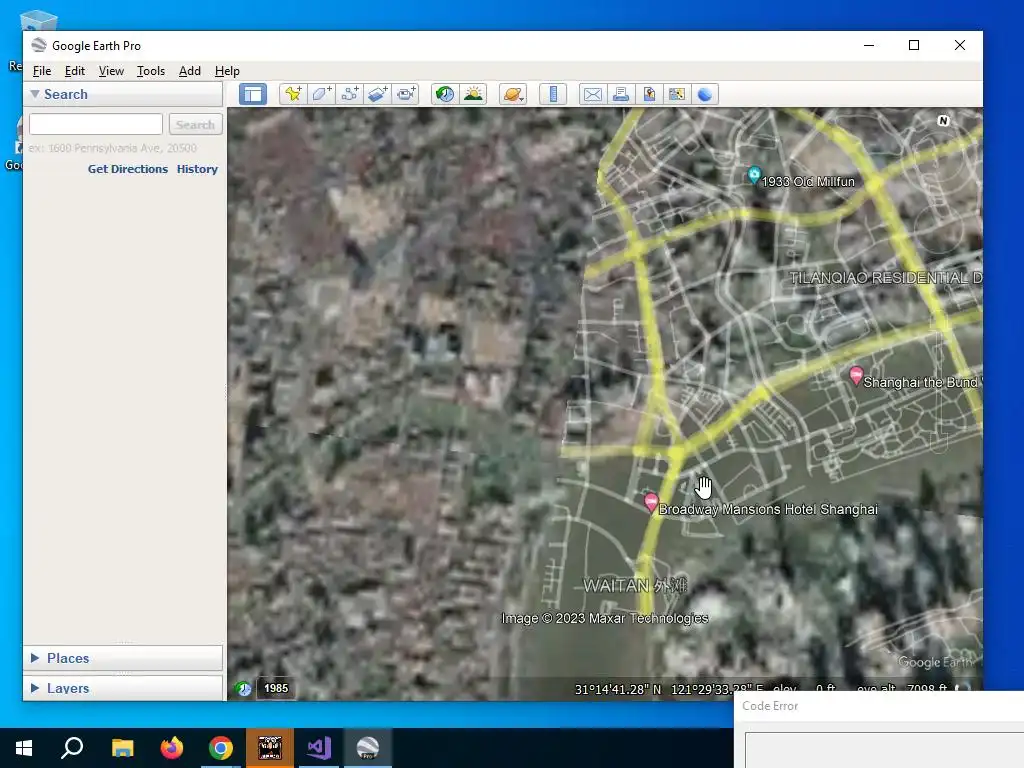Click Google Earth Pro taskbar icon
The image size is (1024, 768).
368,748
